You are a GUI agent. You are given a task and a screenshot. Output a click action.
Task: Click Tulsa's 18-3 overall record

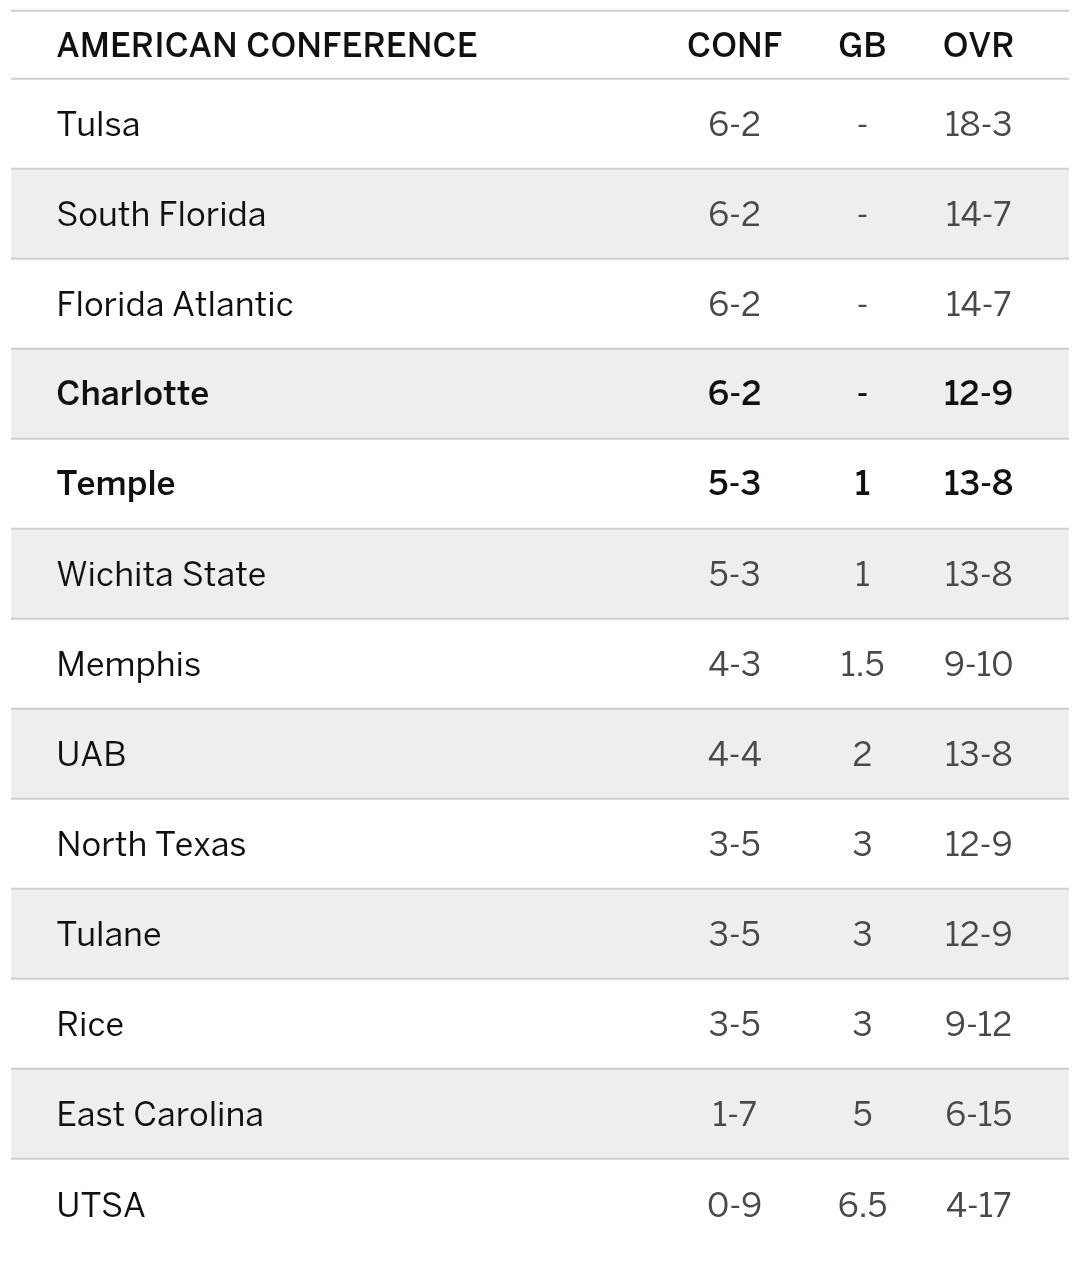978,124
